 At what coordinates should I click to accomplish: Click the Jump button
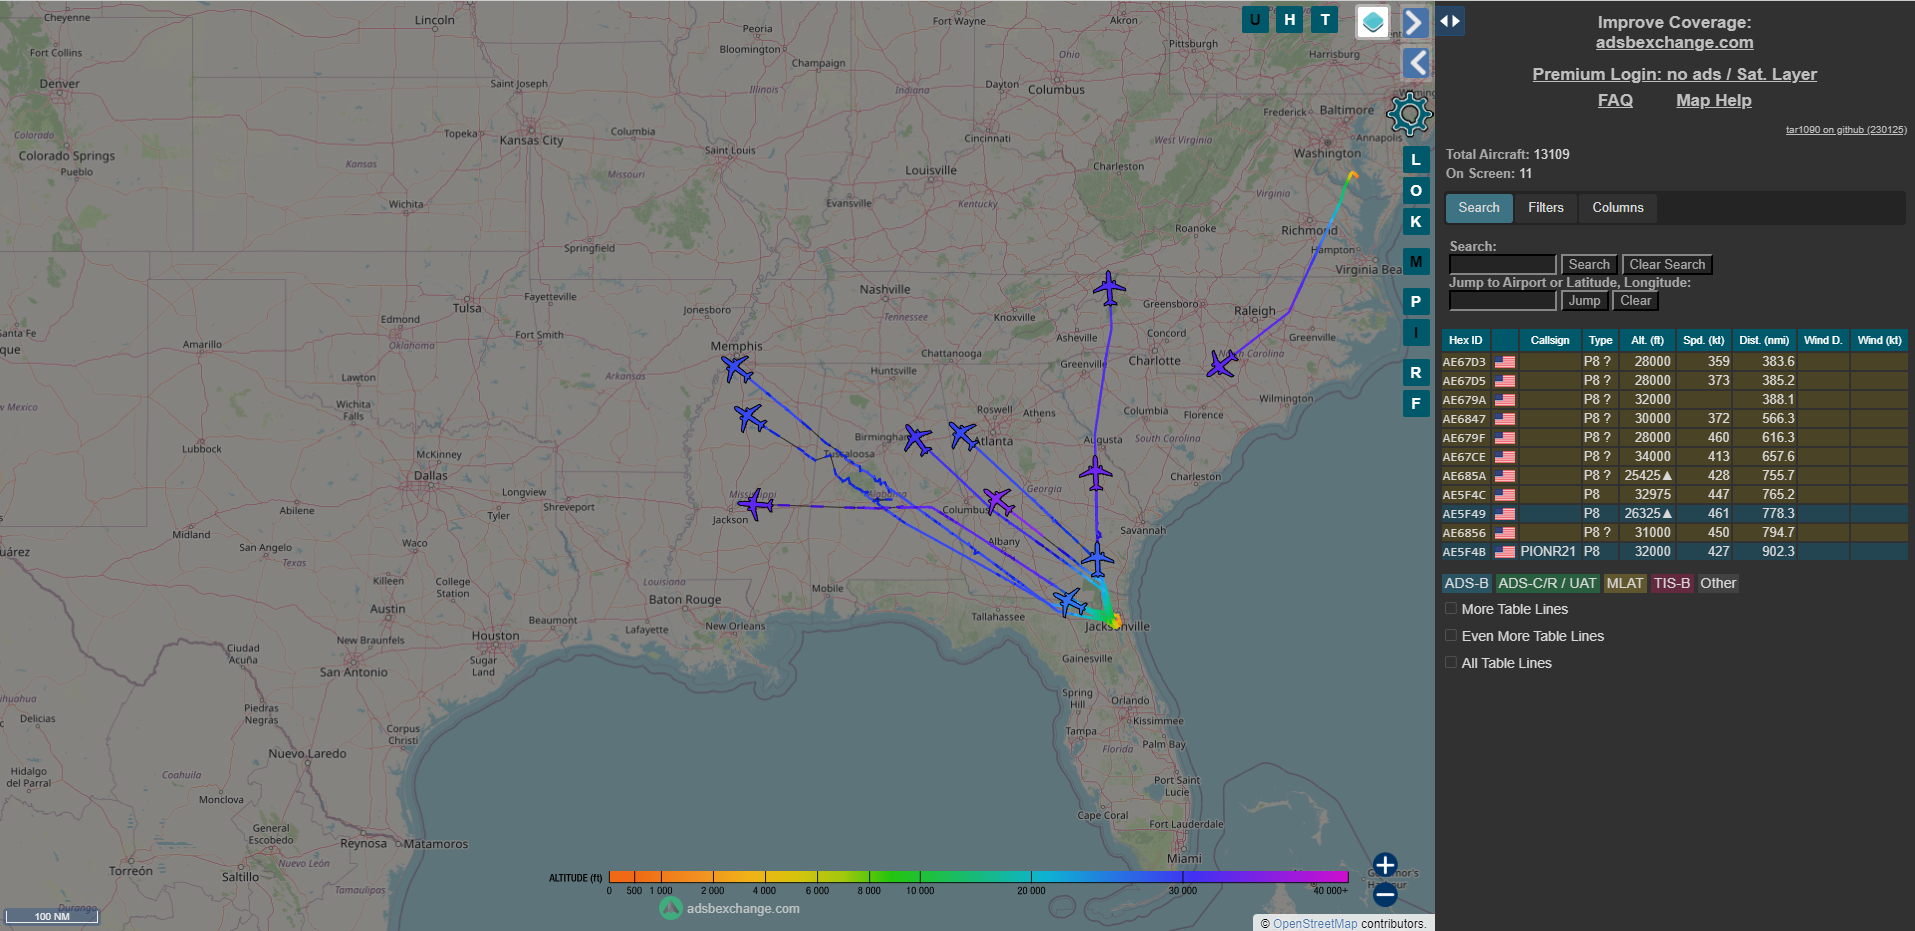tap(1584, 301)
